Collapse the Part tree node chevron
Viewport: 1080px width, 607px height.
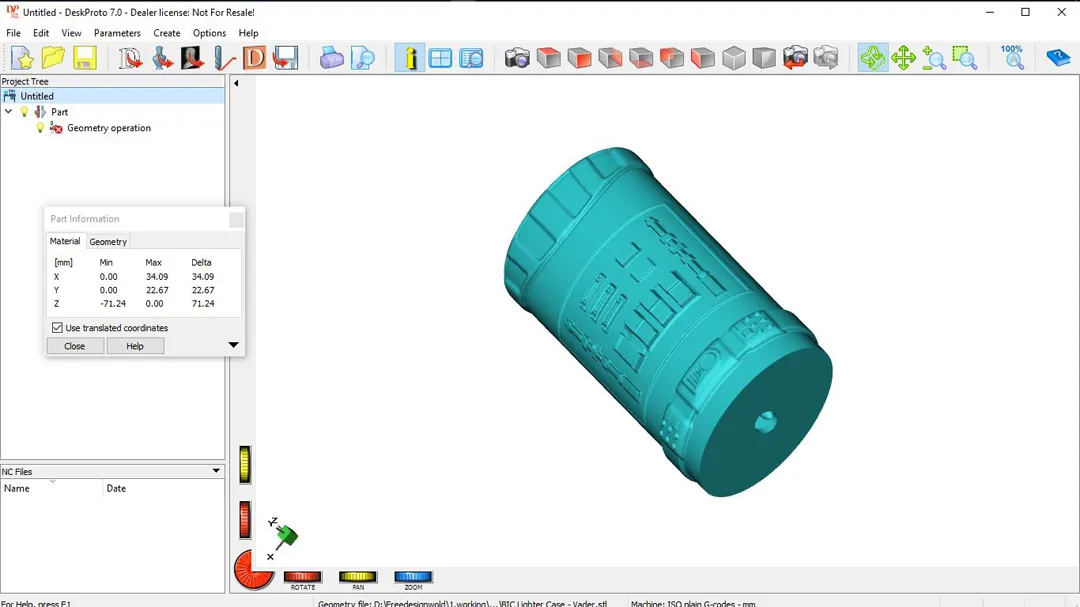[x=8, y=112]
